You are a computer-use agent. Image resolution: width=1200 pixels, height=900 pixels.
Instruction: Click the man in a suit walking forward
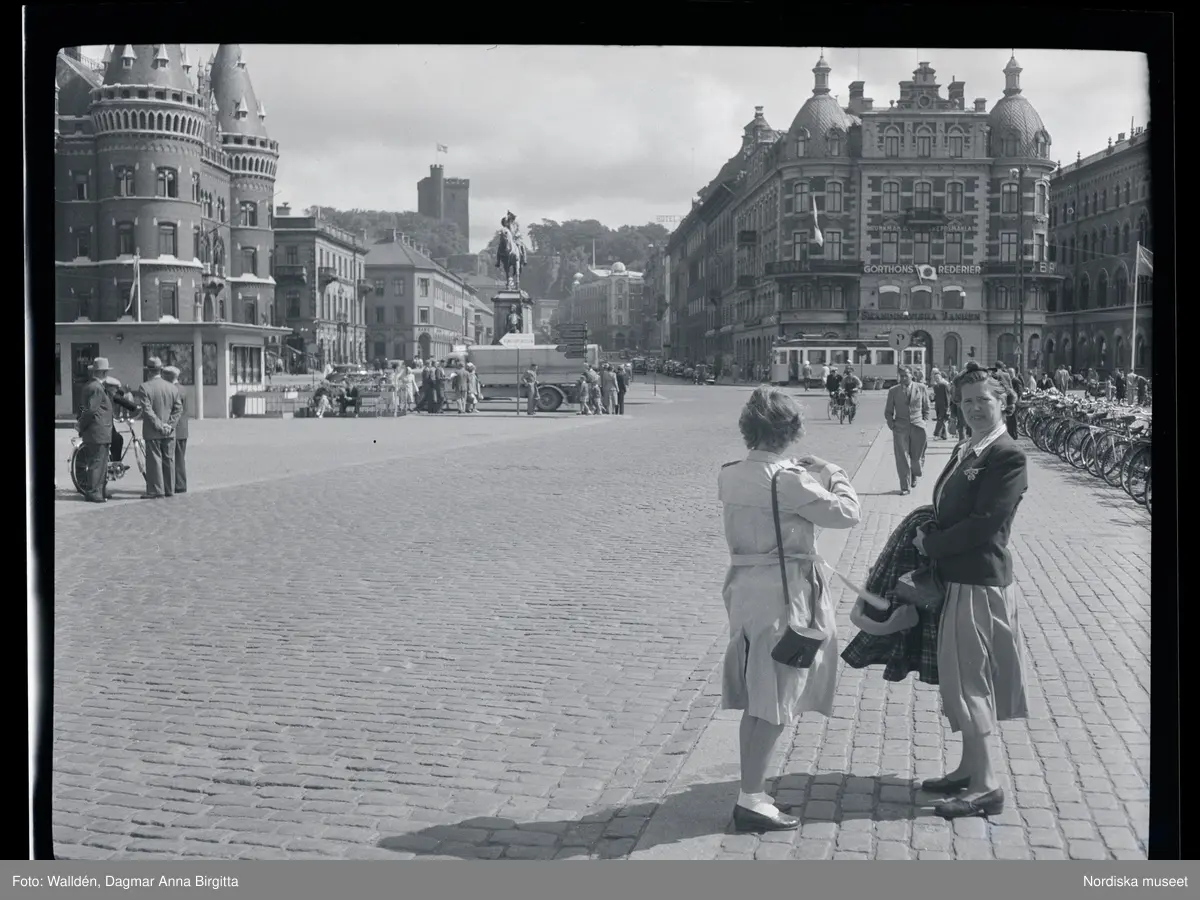tap(908, 428)
